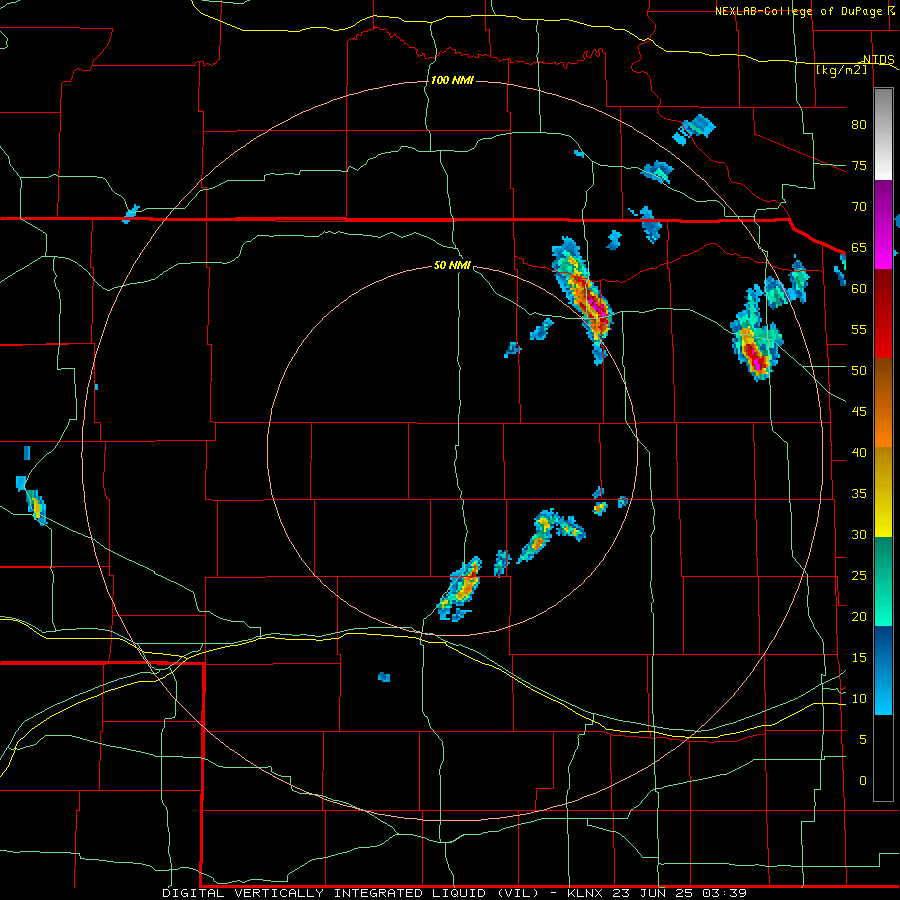Click the southern storm cell inside the 50 NMI ring
900x900 pixels.
(x=461, y=589)
